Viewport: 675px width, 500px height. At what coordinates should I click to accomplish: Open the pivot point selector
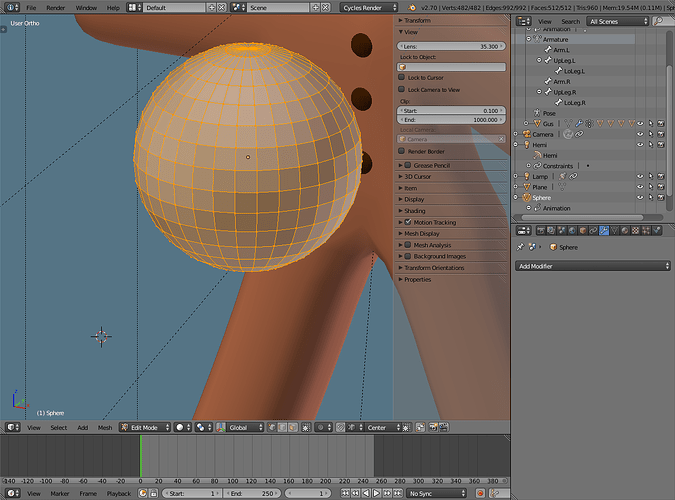pos(203,427)
